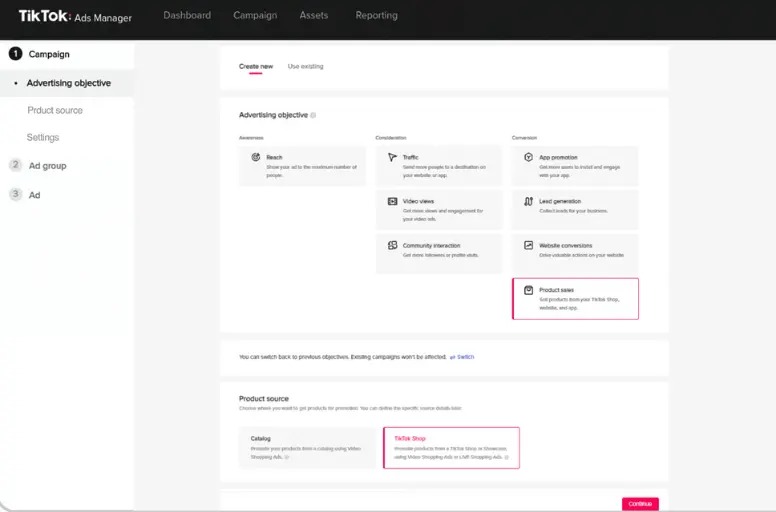Click the TikTok Shop description info icon

pyautogui.click(x=506, y=457)
